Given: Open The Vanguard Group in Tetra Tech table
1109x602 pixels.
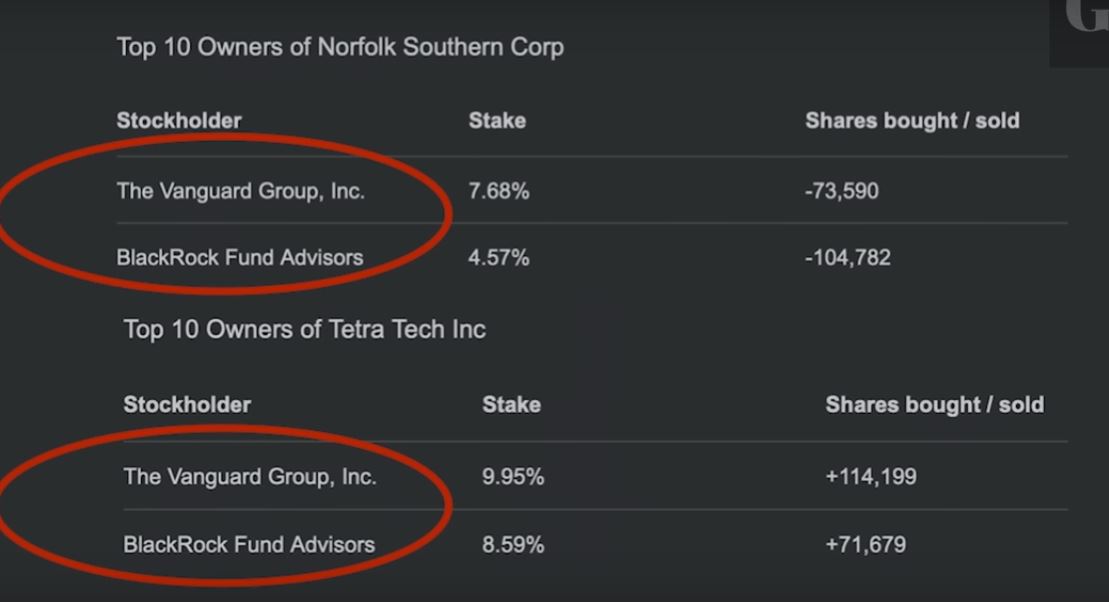Looking at the screenshot, I should (250, 477).
